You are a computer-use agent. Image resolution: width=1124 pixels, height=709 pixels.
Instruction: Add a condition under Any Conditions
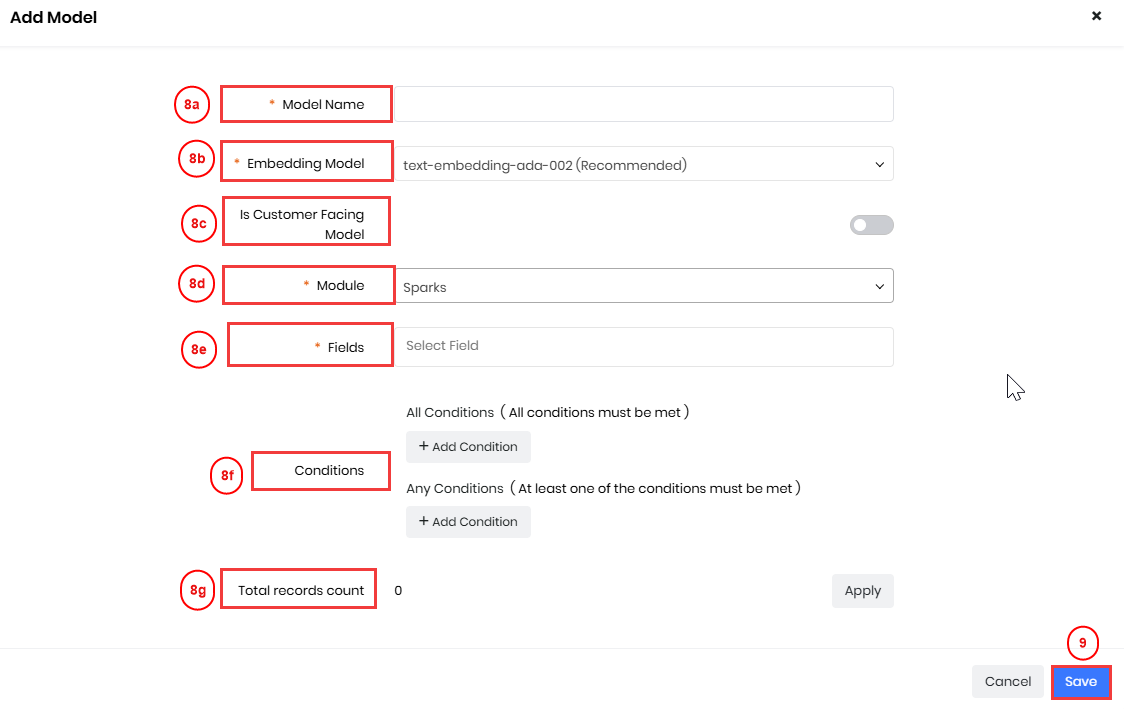tap(468, 522)
